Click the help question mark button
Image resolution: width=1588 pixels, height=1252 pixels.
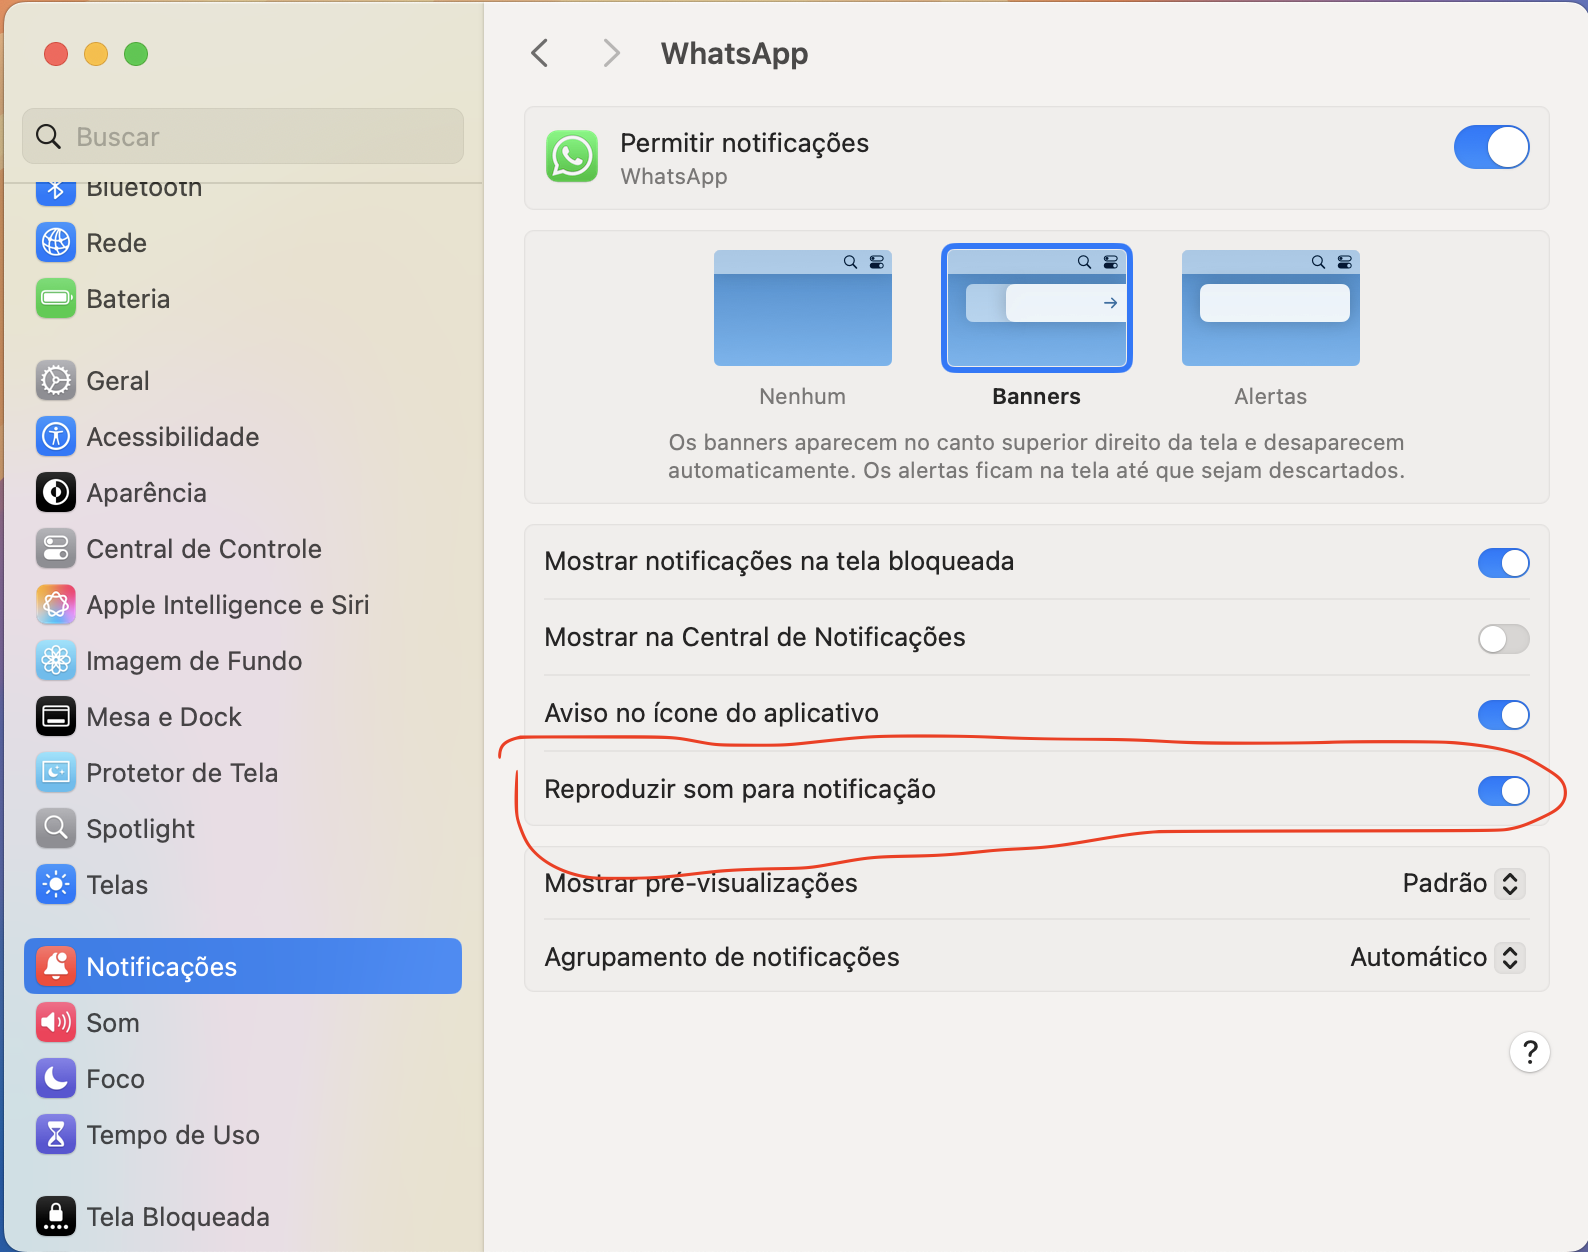(x=1530, y=1052)
